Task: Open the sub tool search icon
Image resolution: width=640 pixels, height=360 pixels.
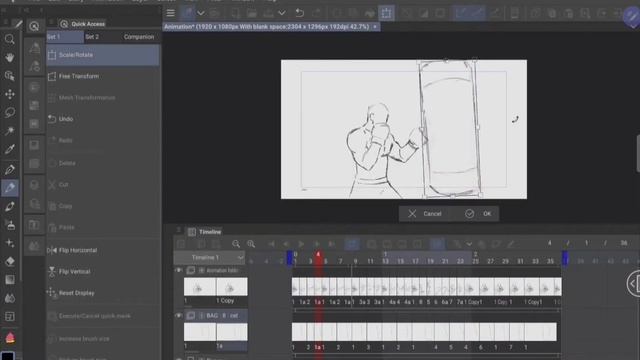Action: [34, 27]
